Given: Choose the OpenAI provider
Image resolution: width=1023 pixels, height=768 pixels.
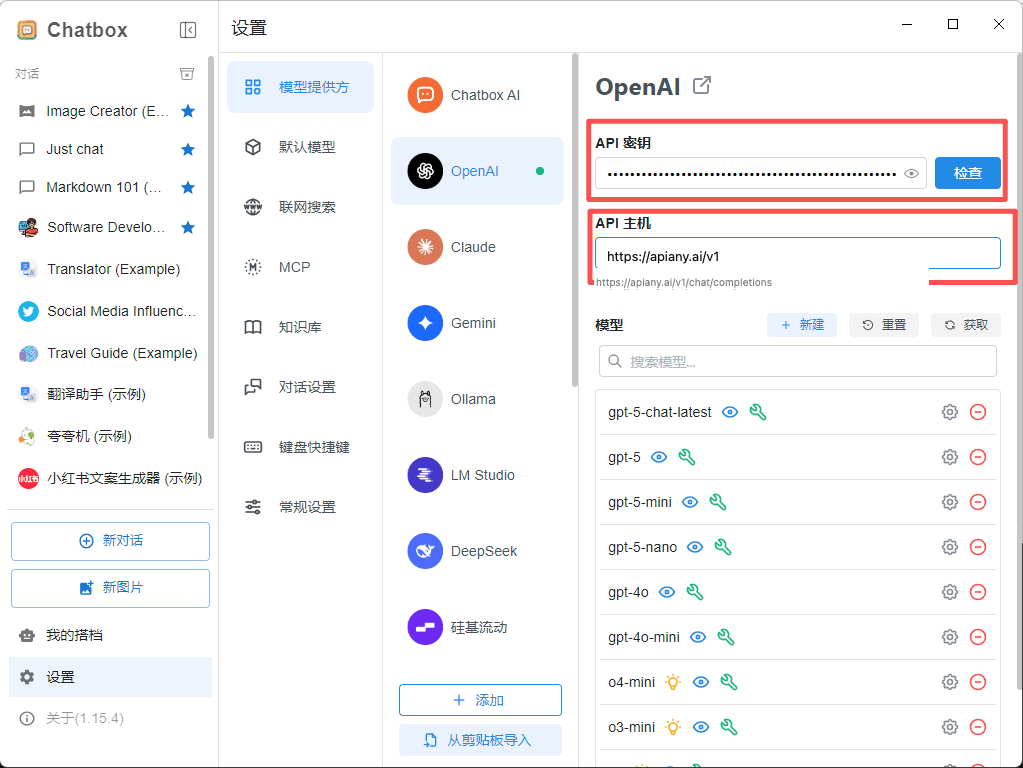Looking at the screenshot, I should (x=478, y=171).
